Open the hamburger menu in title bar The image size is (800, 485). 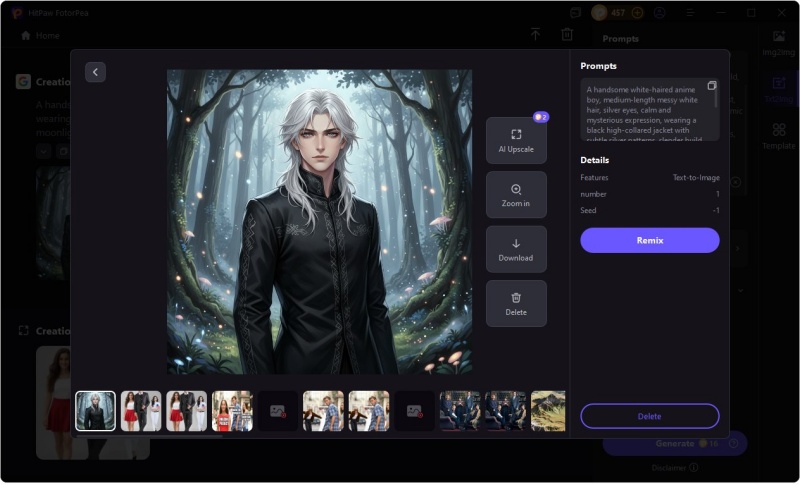(x=690, y=13)
